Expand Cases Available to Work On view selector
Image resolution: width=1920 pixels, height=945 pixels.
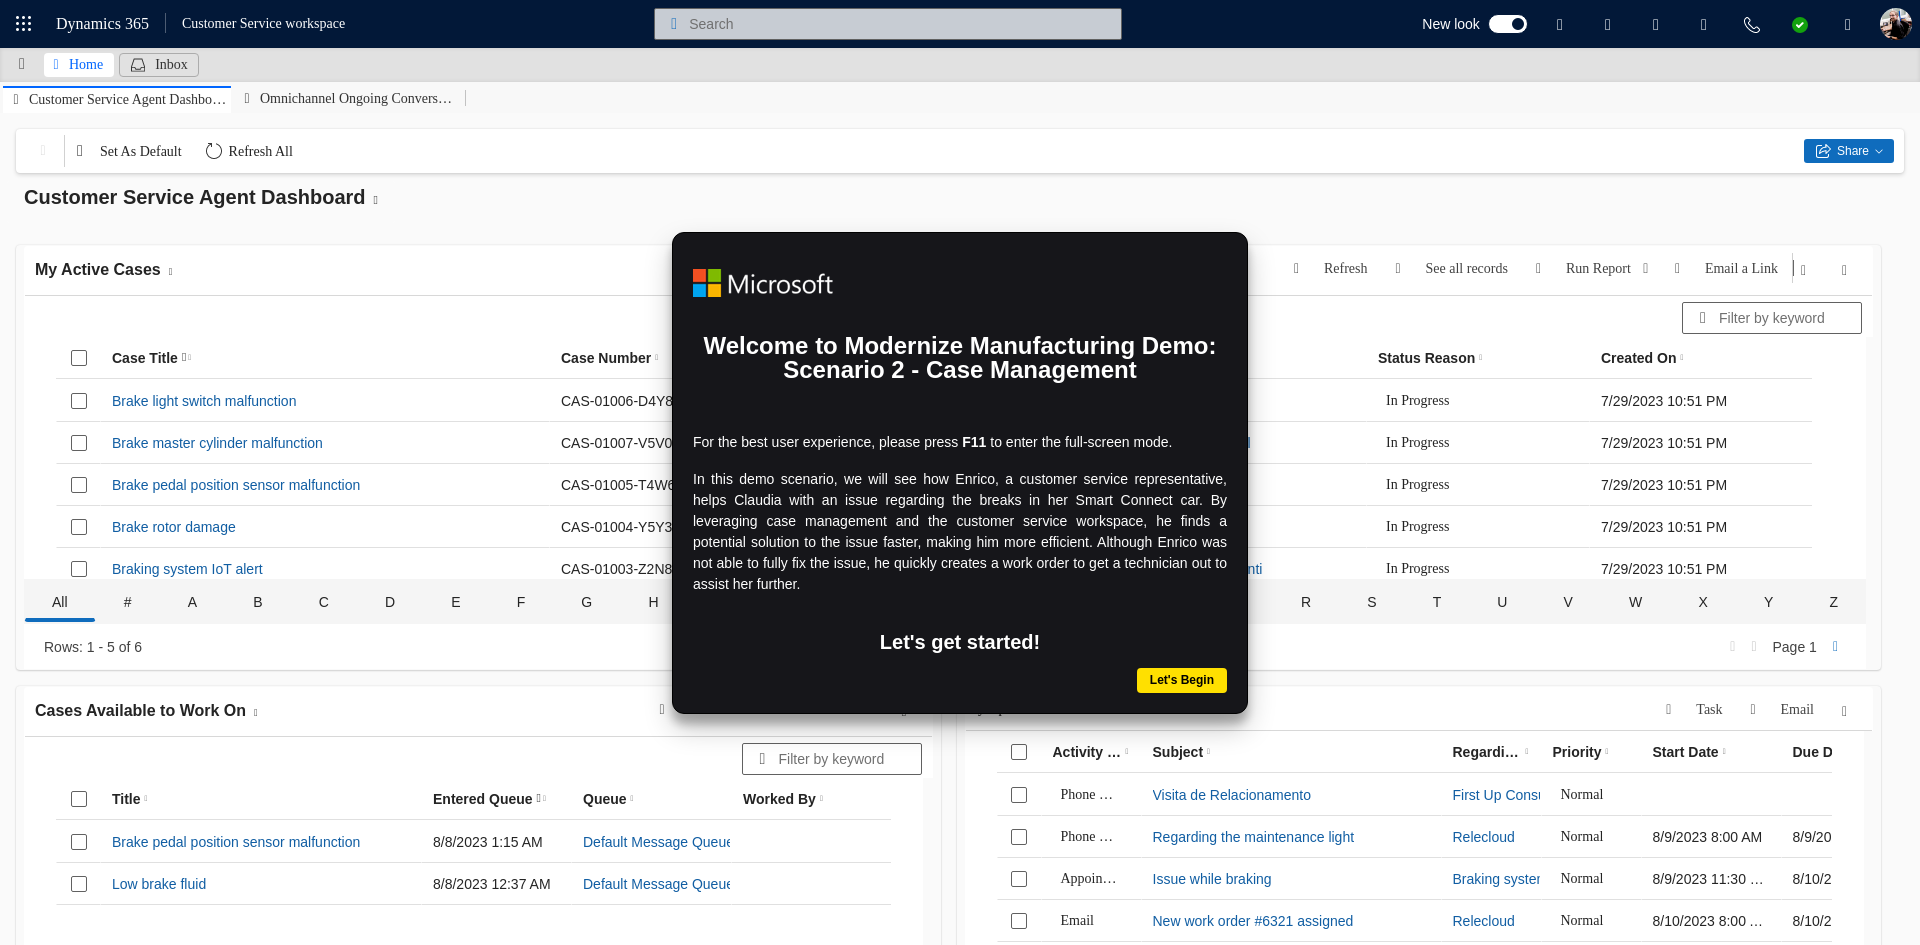pyautogui.click(x=256, y=712)
